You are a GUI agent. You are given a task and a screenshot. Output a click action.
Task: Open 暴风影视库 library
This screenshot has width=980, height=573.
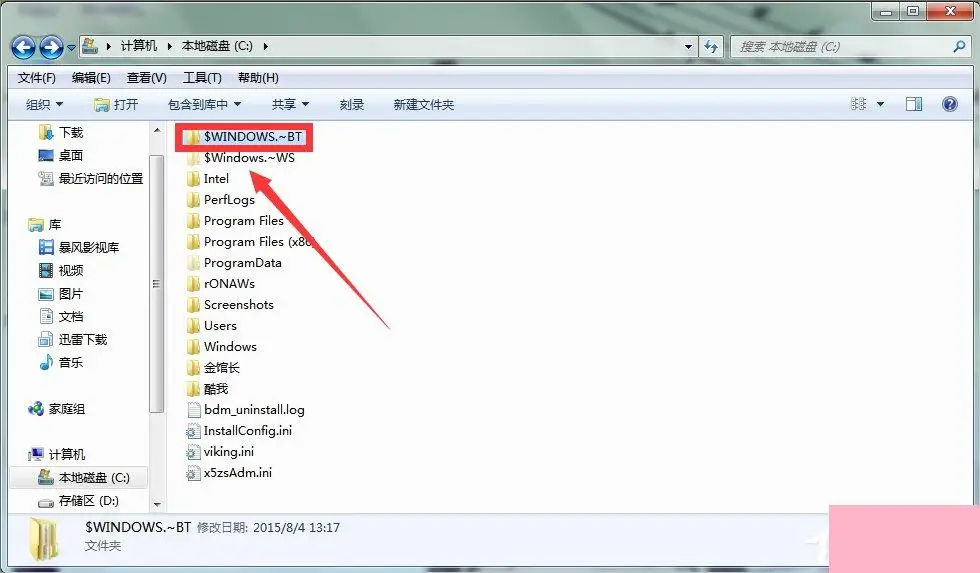[x=79, y=247]
